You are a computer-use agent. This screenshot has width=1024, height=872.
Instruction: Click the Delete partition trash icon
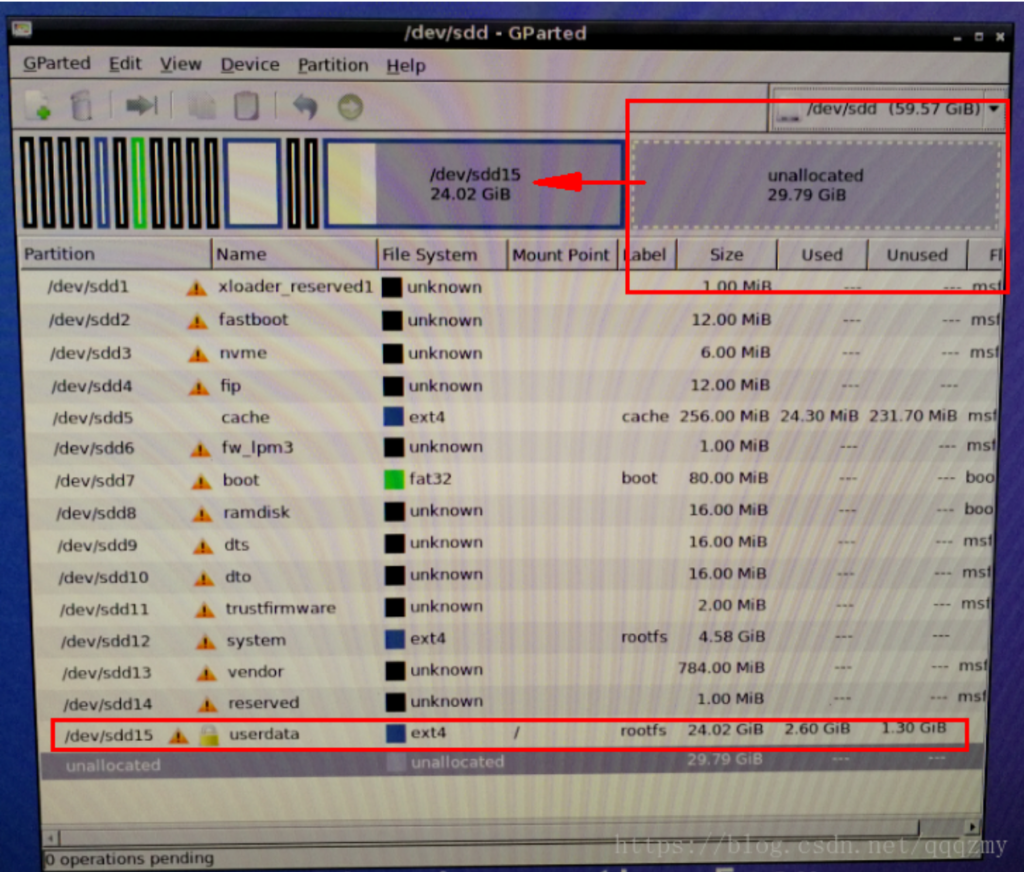point(81,106)
